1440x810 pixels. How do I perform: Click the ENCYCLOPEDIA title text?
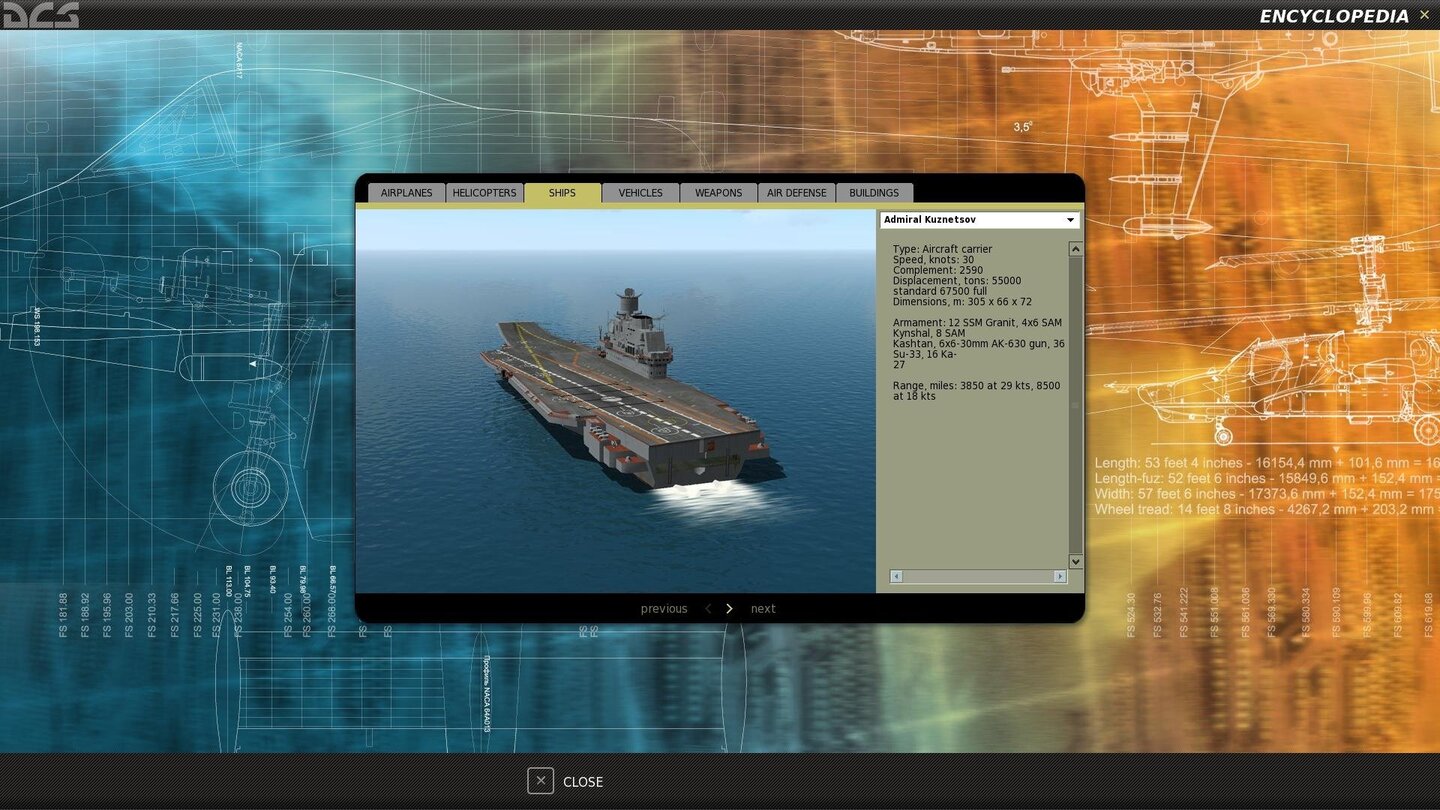(1334, 16)
